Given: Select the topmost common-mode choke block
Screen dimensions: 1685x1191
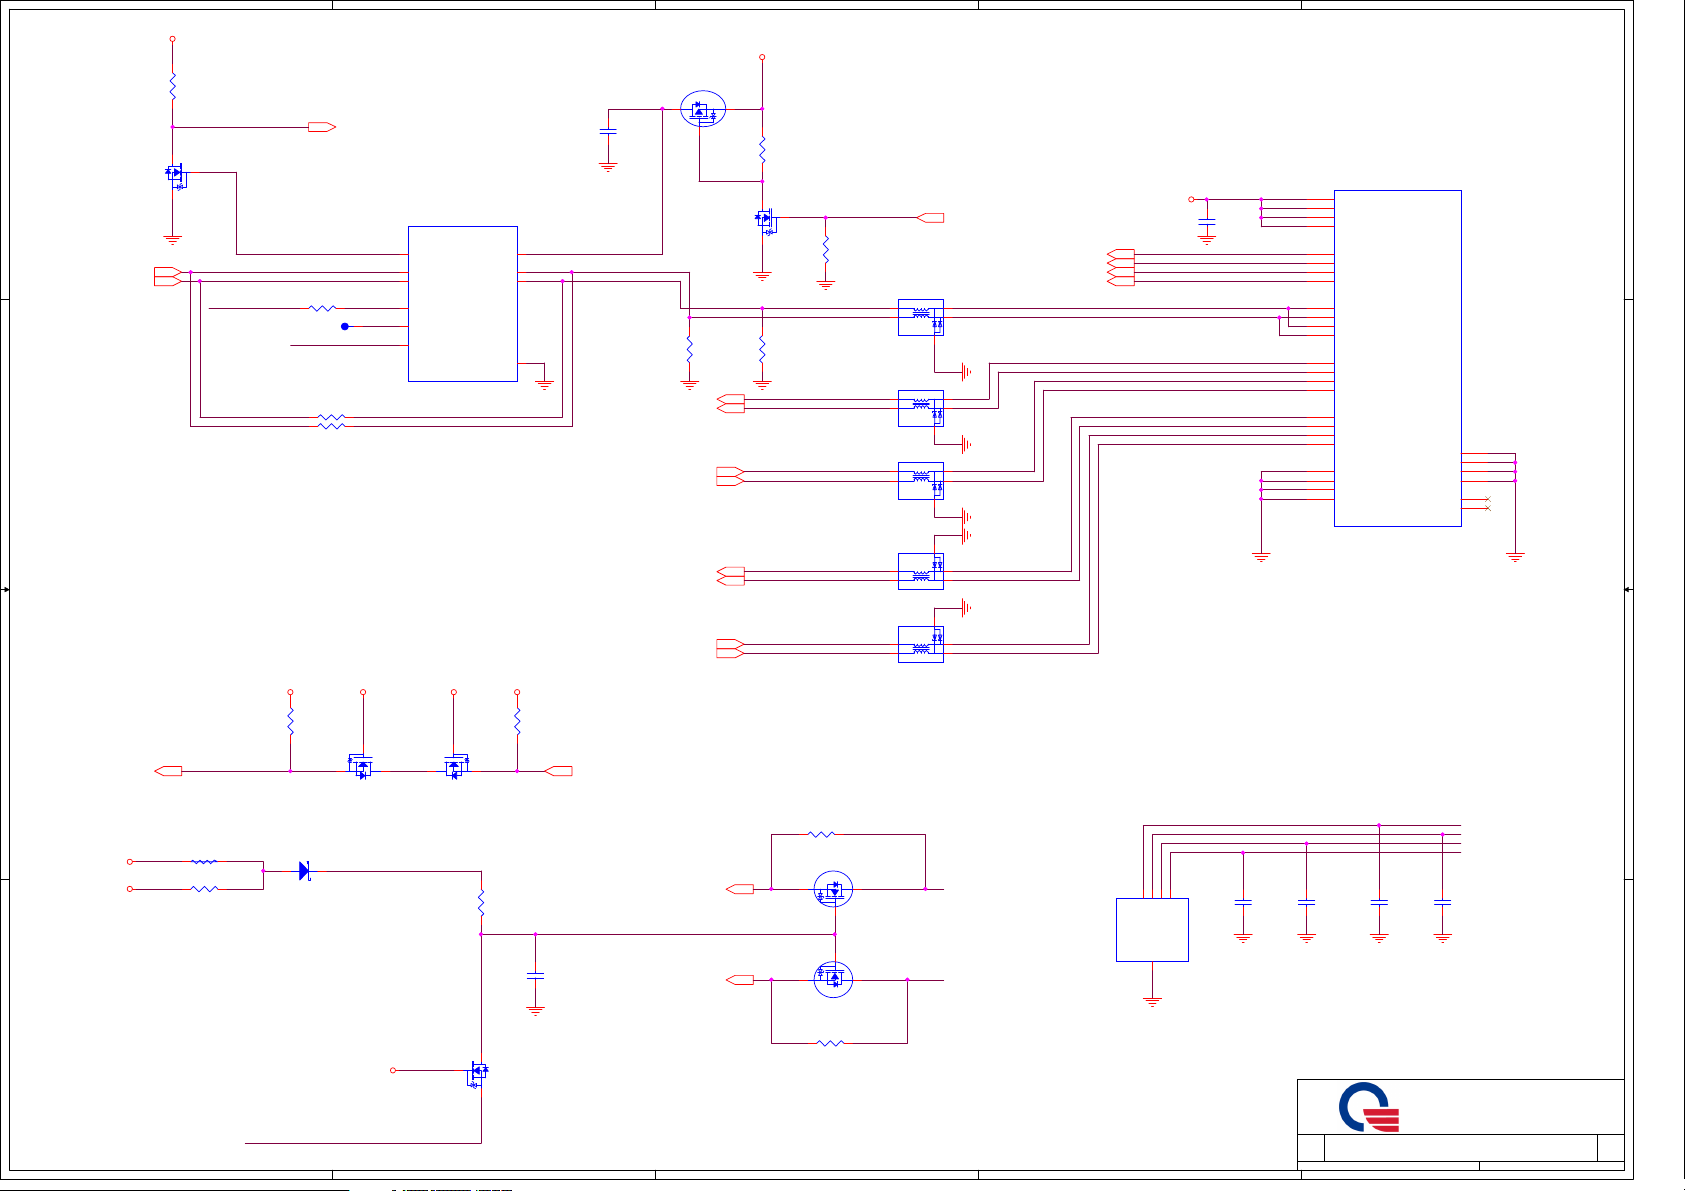Looking at the screenshot, I should (x=921, y=317).
